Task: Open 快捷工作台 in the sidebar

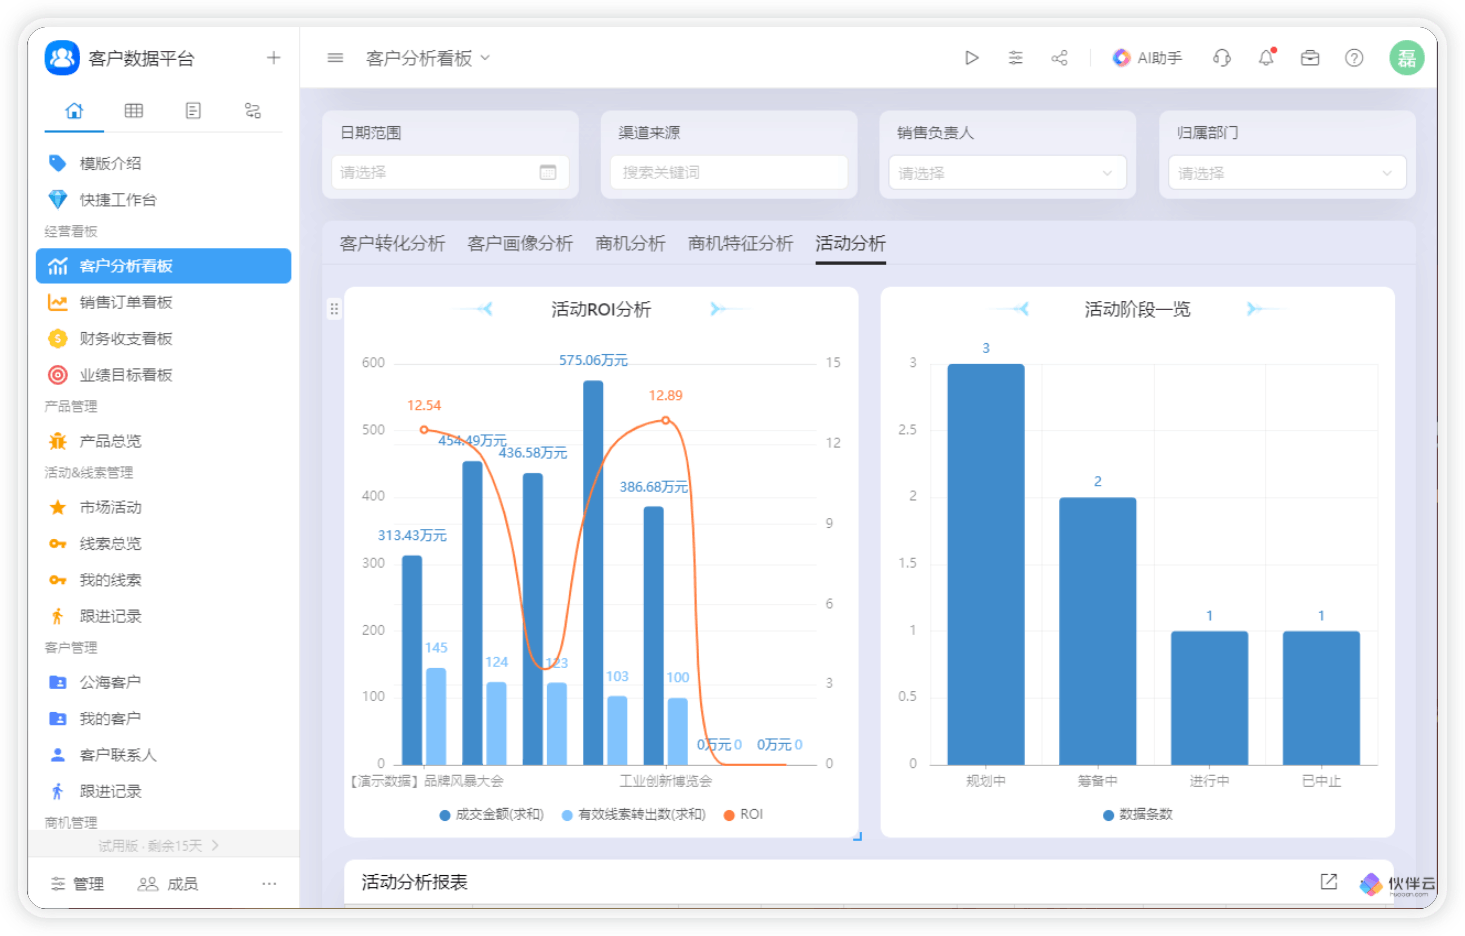Action: coord(164,200)
